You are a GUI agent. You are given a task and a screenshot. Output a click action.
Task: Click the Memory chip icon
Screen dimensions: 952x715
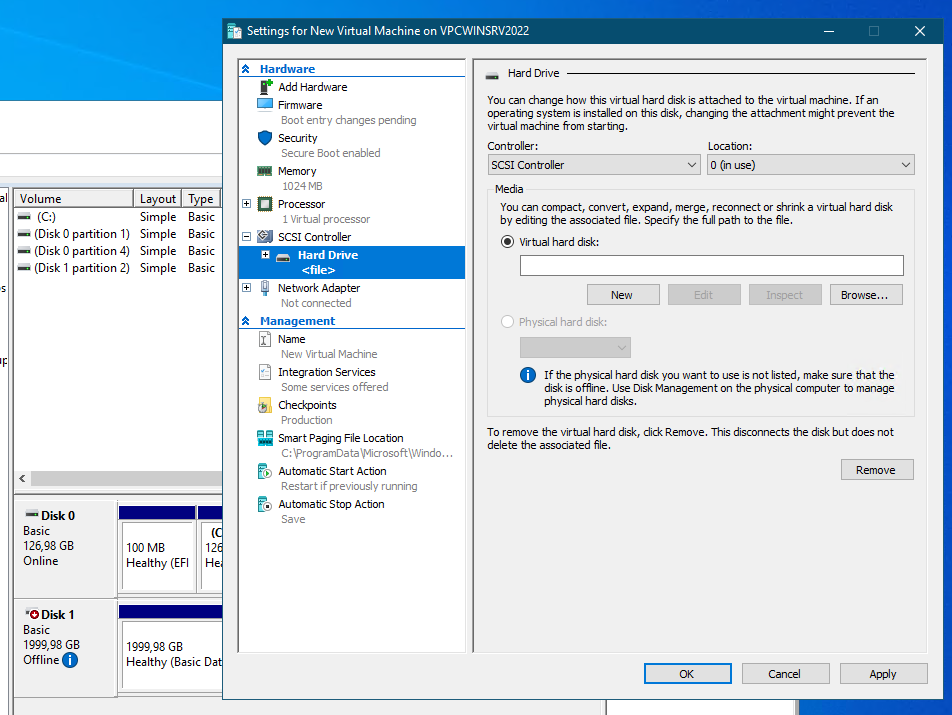coord(265,171)
